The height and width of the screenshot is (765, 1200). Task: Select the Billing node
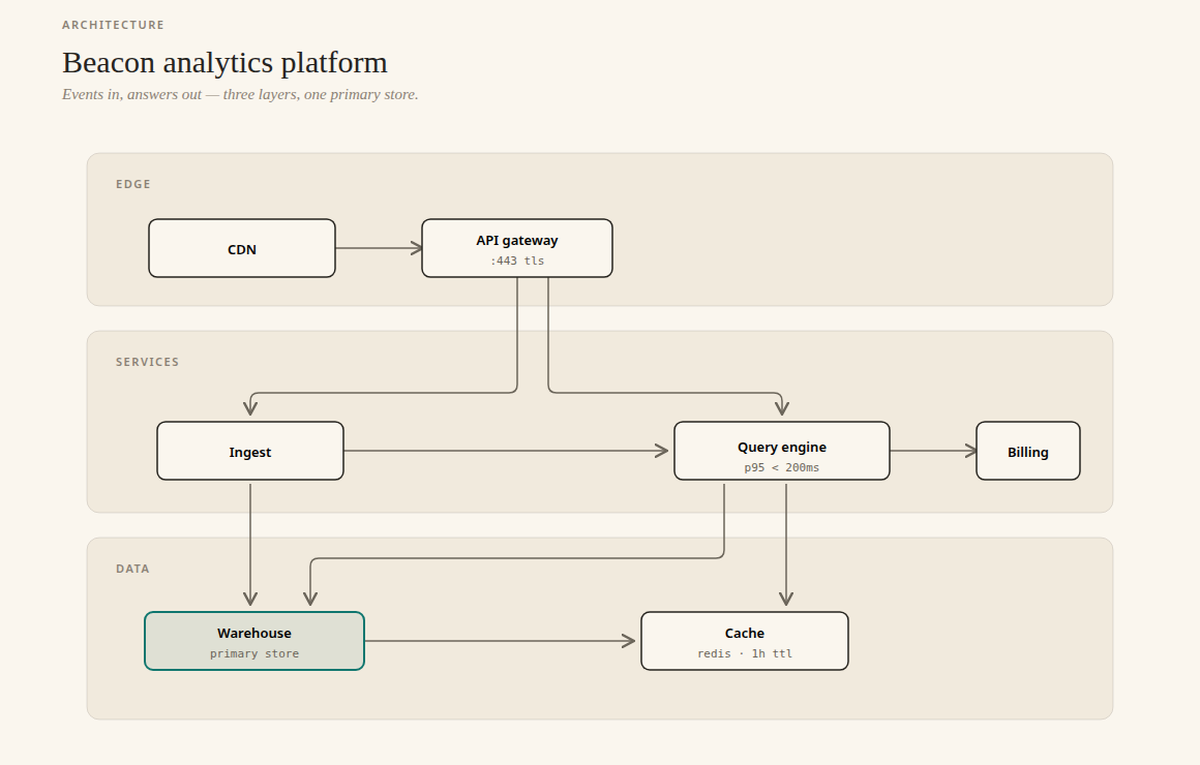point(1028,451)
